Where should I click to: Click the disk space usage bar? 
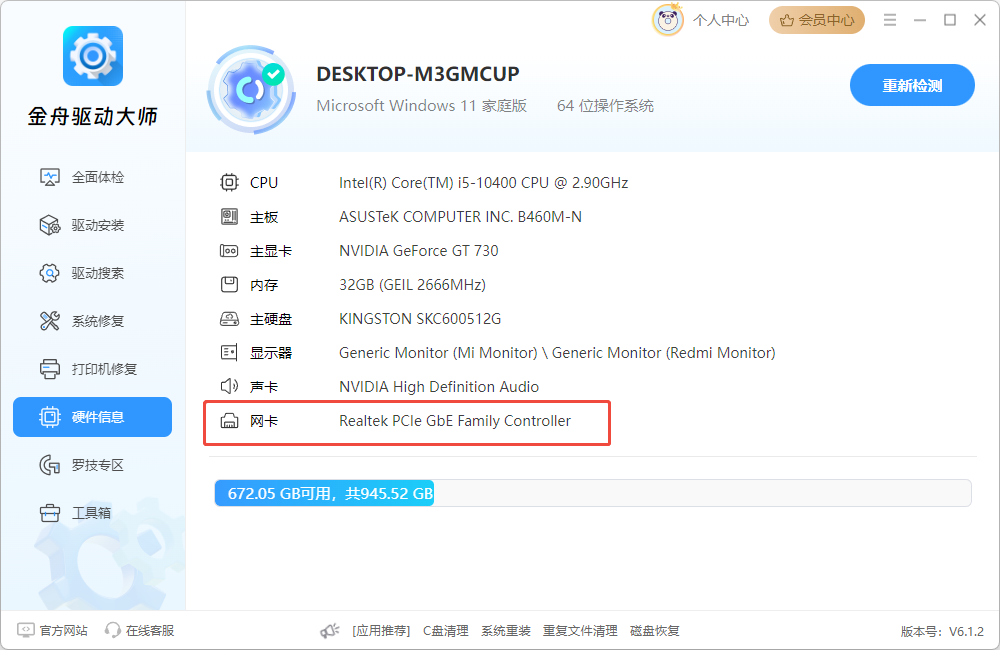(x=592, y=493)
